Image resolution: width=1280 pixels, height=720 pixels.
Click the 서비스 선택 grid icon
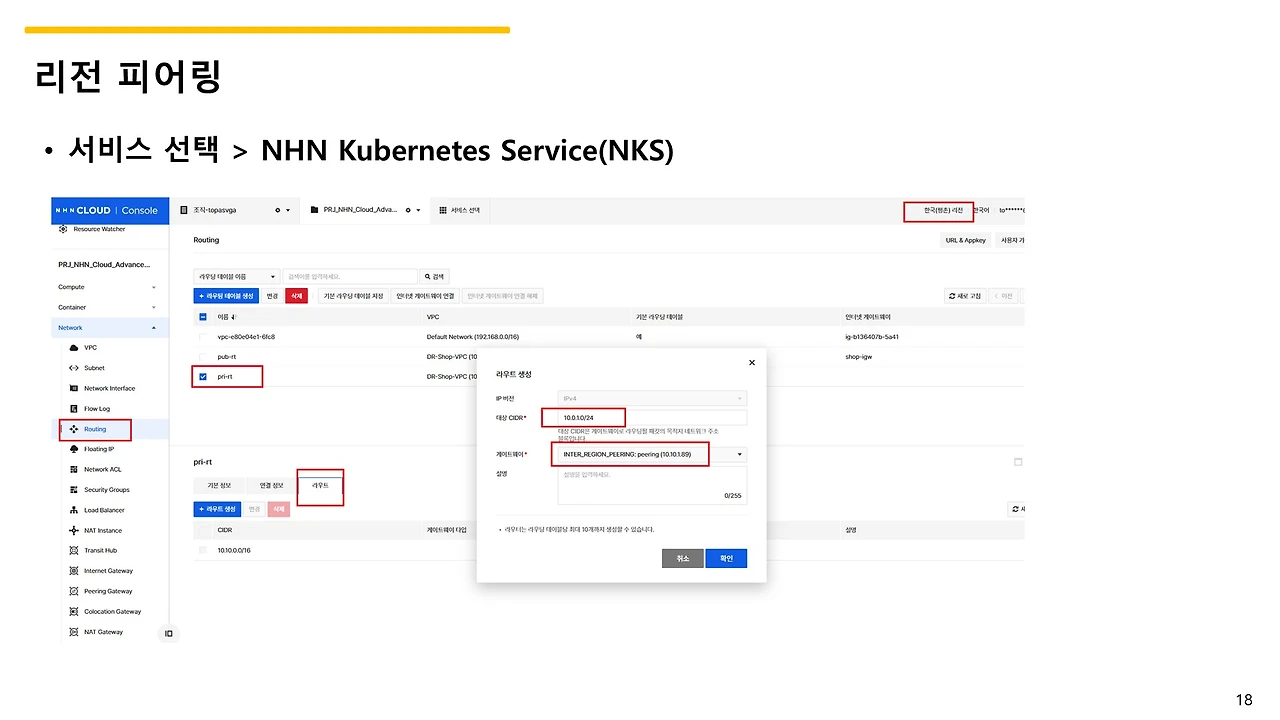click(443, 210)
